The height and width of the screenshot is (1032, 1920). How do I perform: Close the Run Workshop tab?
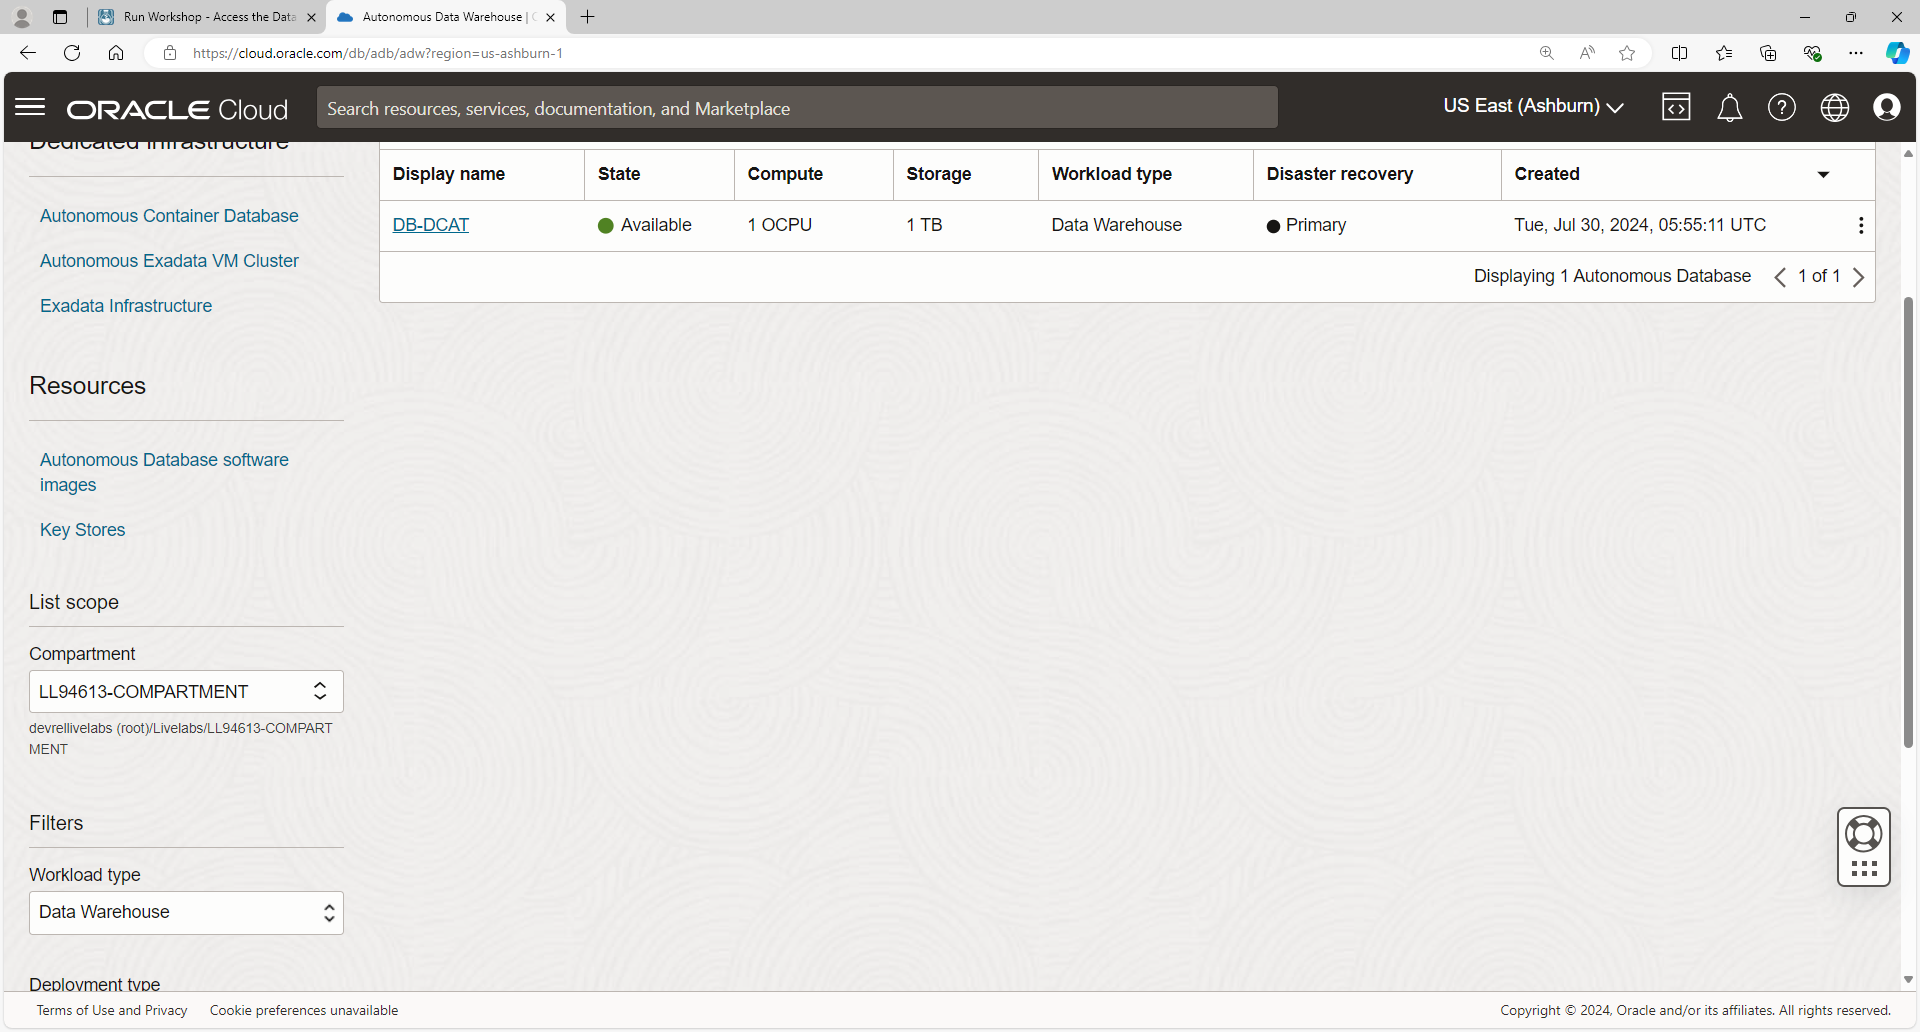[311, 17]
